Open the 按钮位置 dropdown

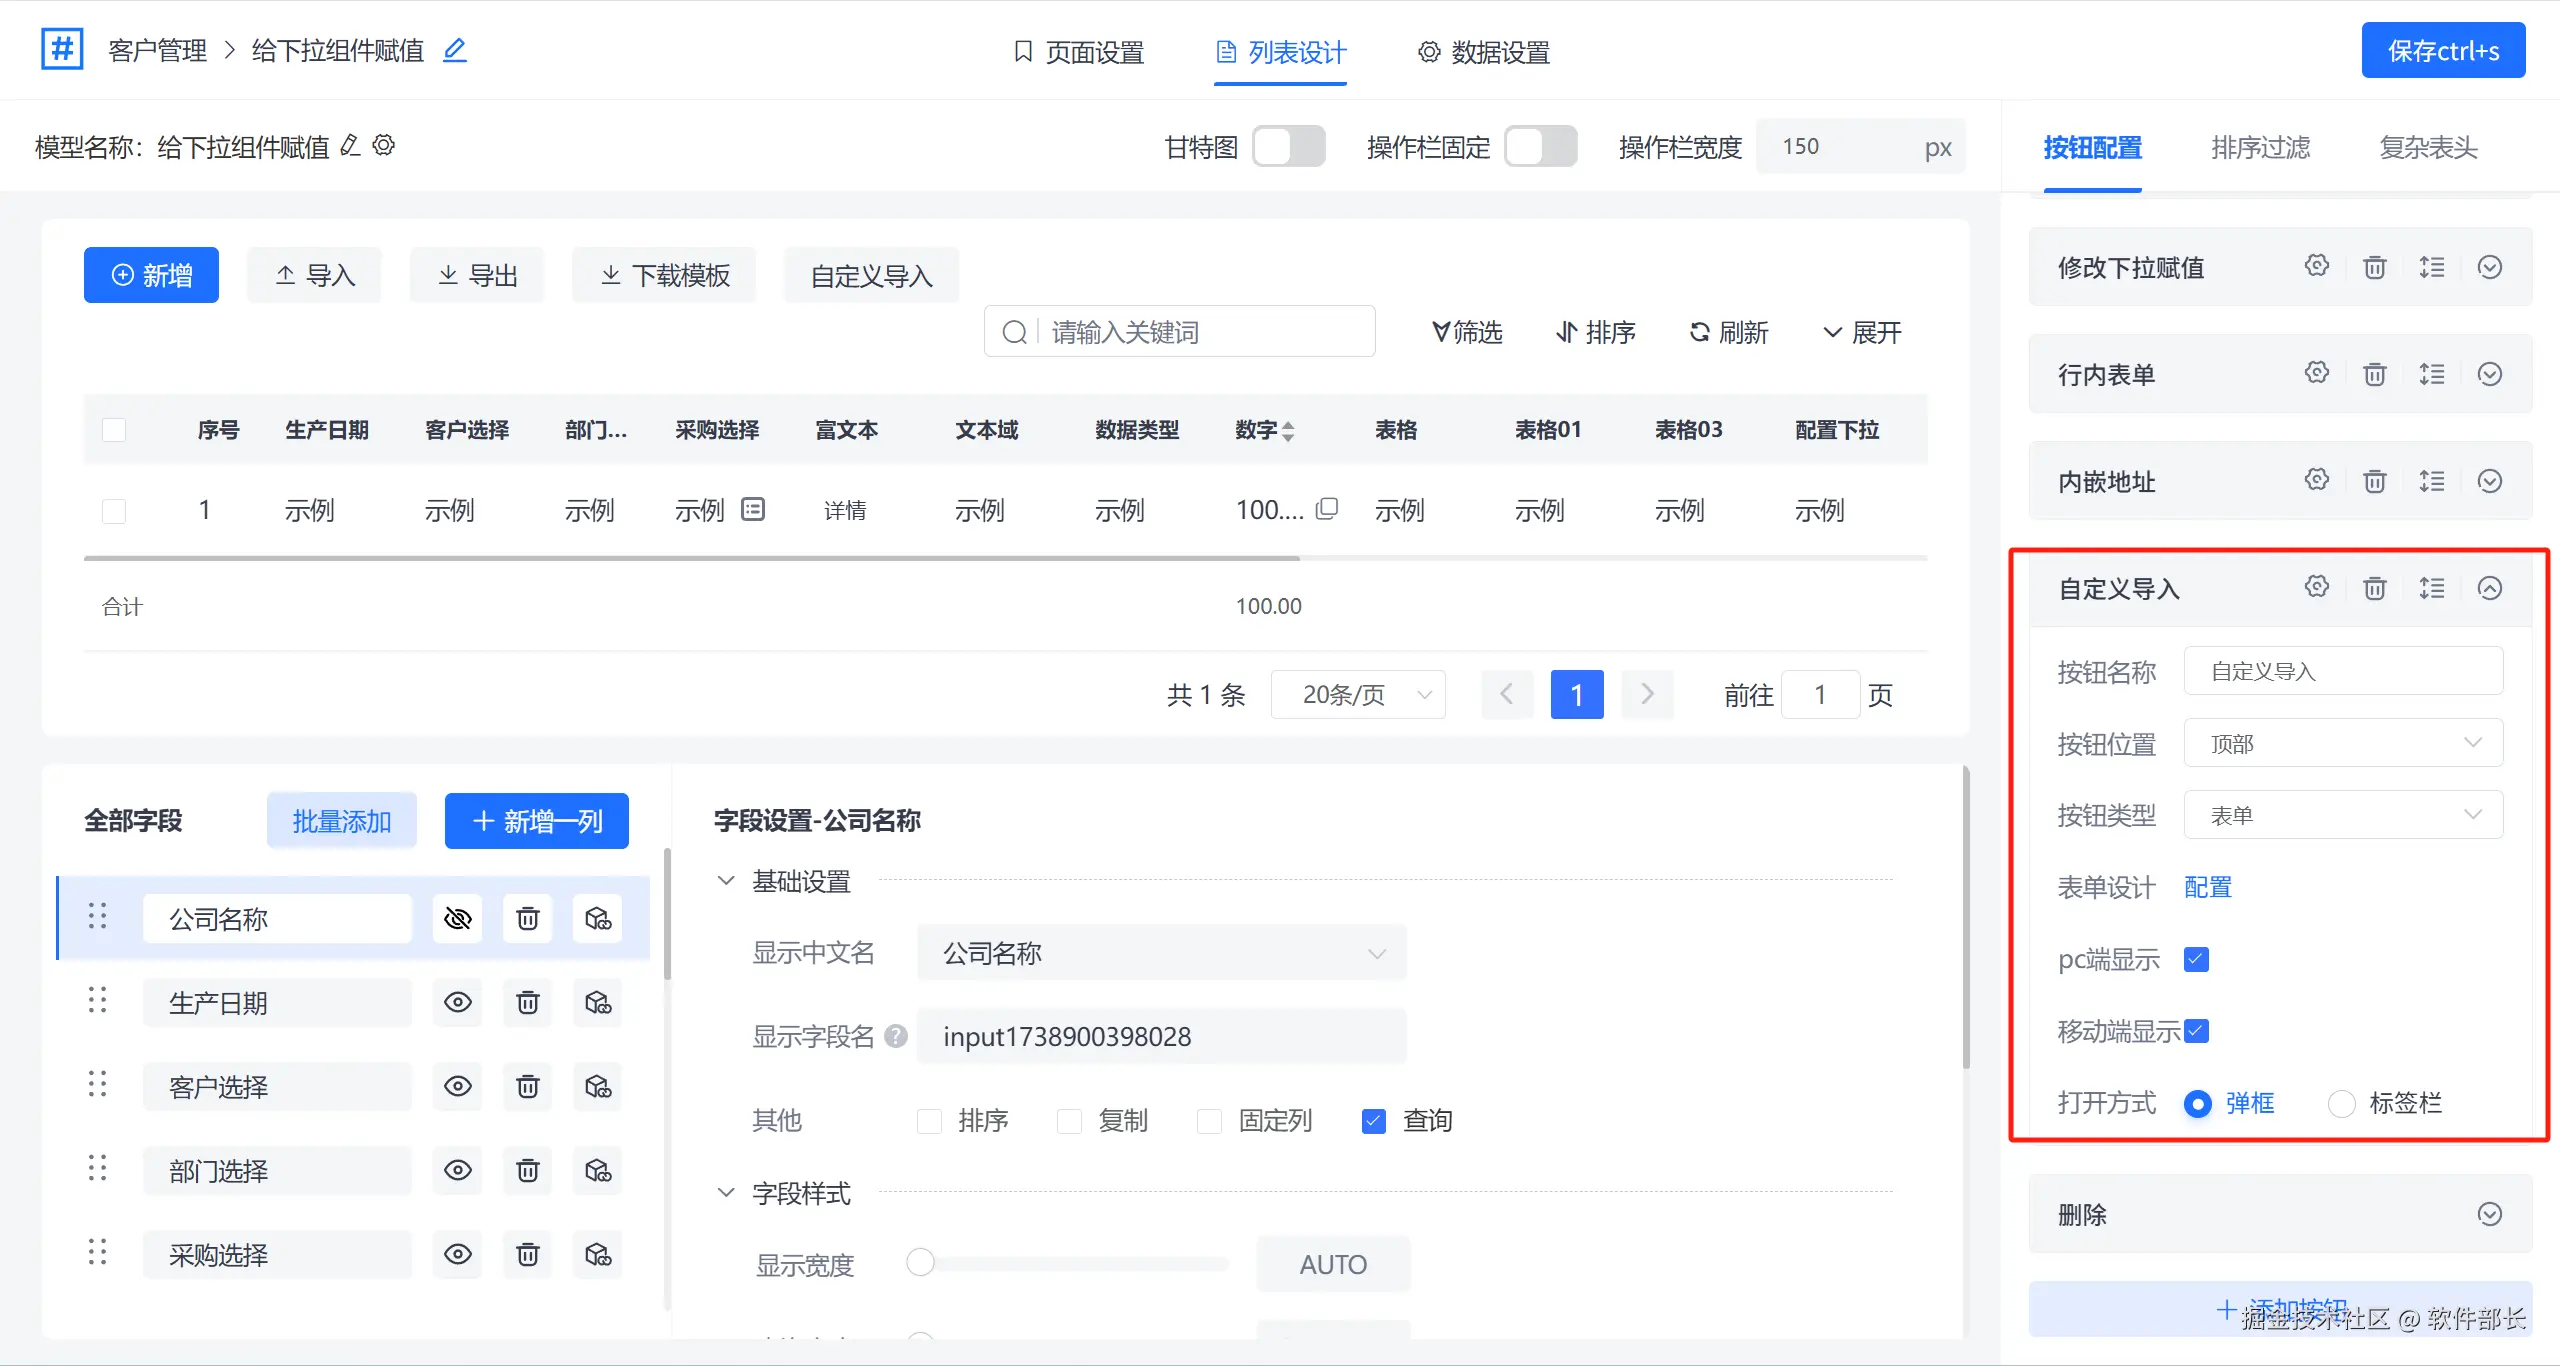click(x=2342, y=743)
